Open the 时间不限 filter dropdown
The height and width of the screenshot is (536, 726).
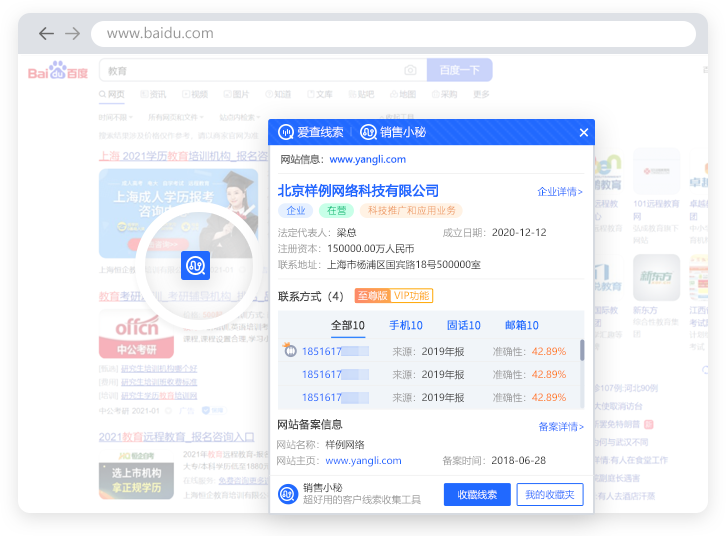[116, 118]
